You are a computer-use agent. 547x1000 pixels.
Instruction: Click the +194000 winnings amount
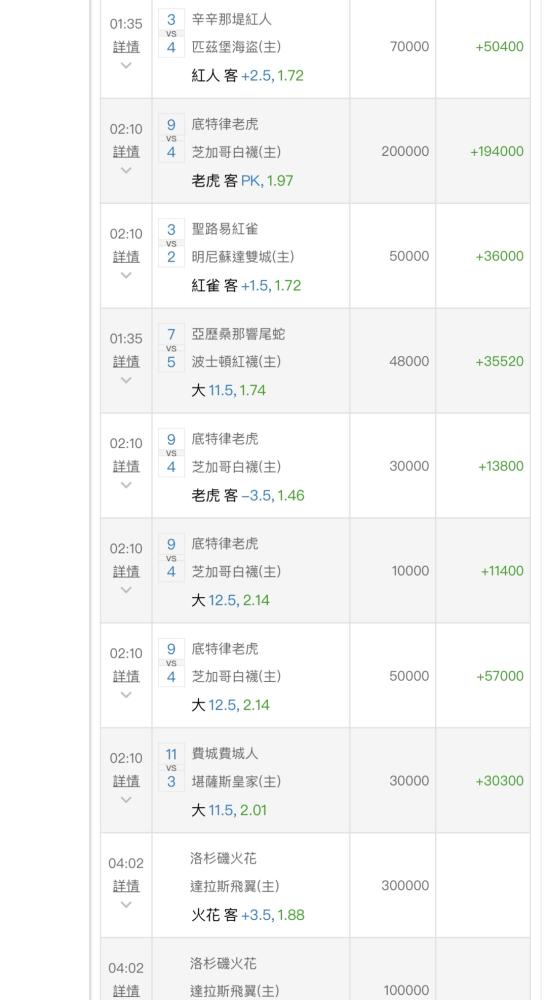click(x=497, y=152)
